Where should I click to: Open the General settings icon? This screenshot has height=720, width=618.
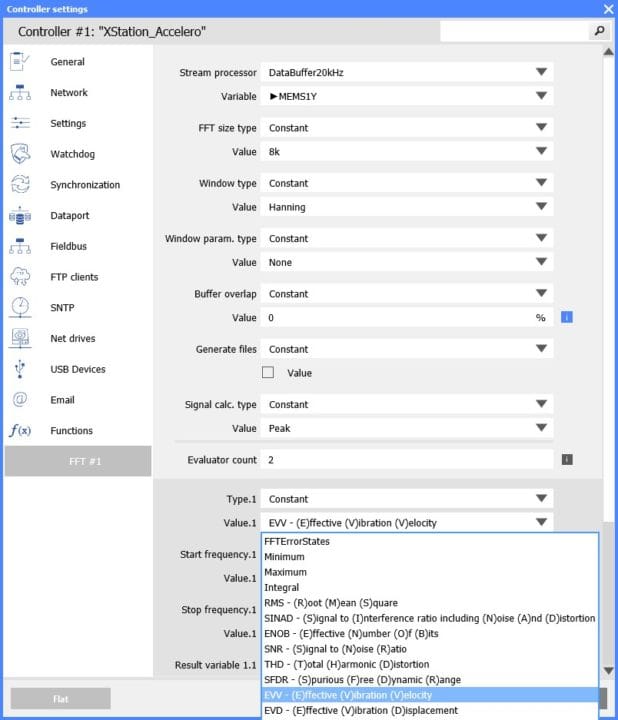[19, 62]
